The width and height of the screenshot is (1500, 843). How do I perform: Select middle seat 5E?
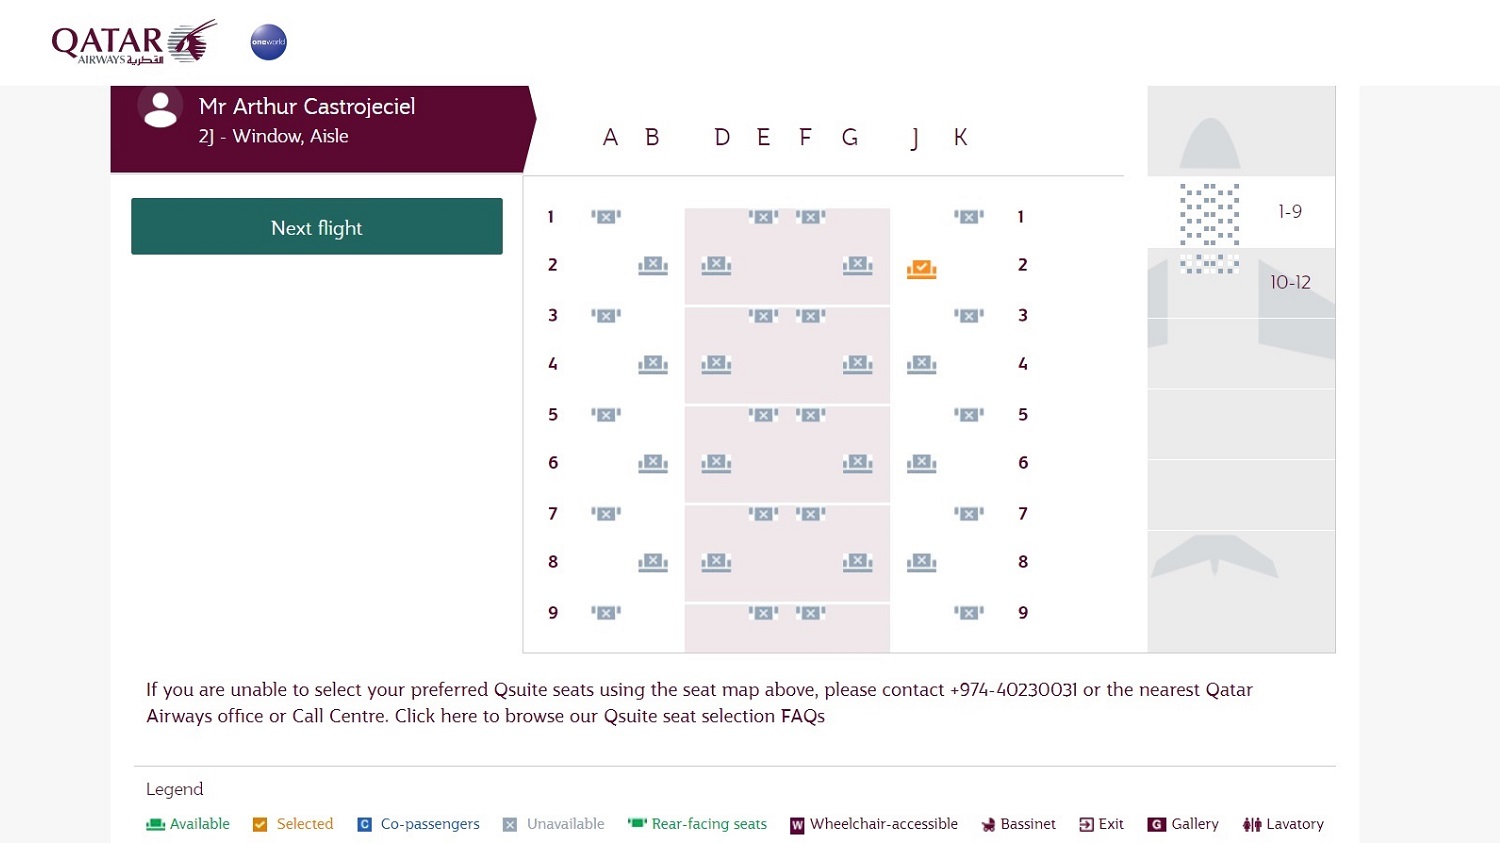point(765,414)
